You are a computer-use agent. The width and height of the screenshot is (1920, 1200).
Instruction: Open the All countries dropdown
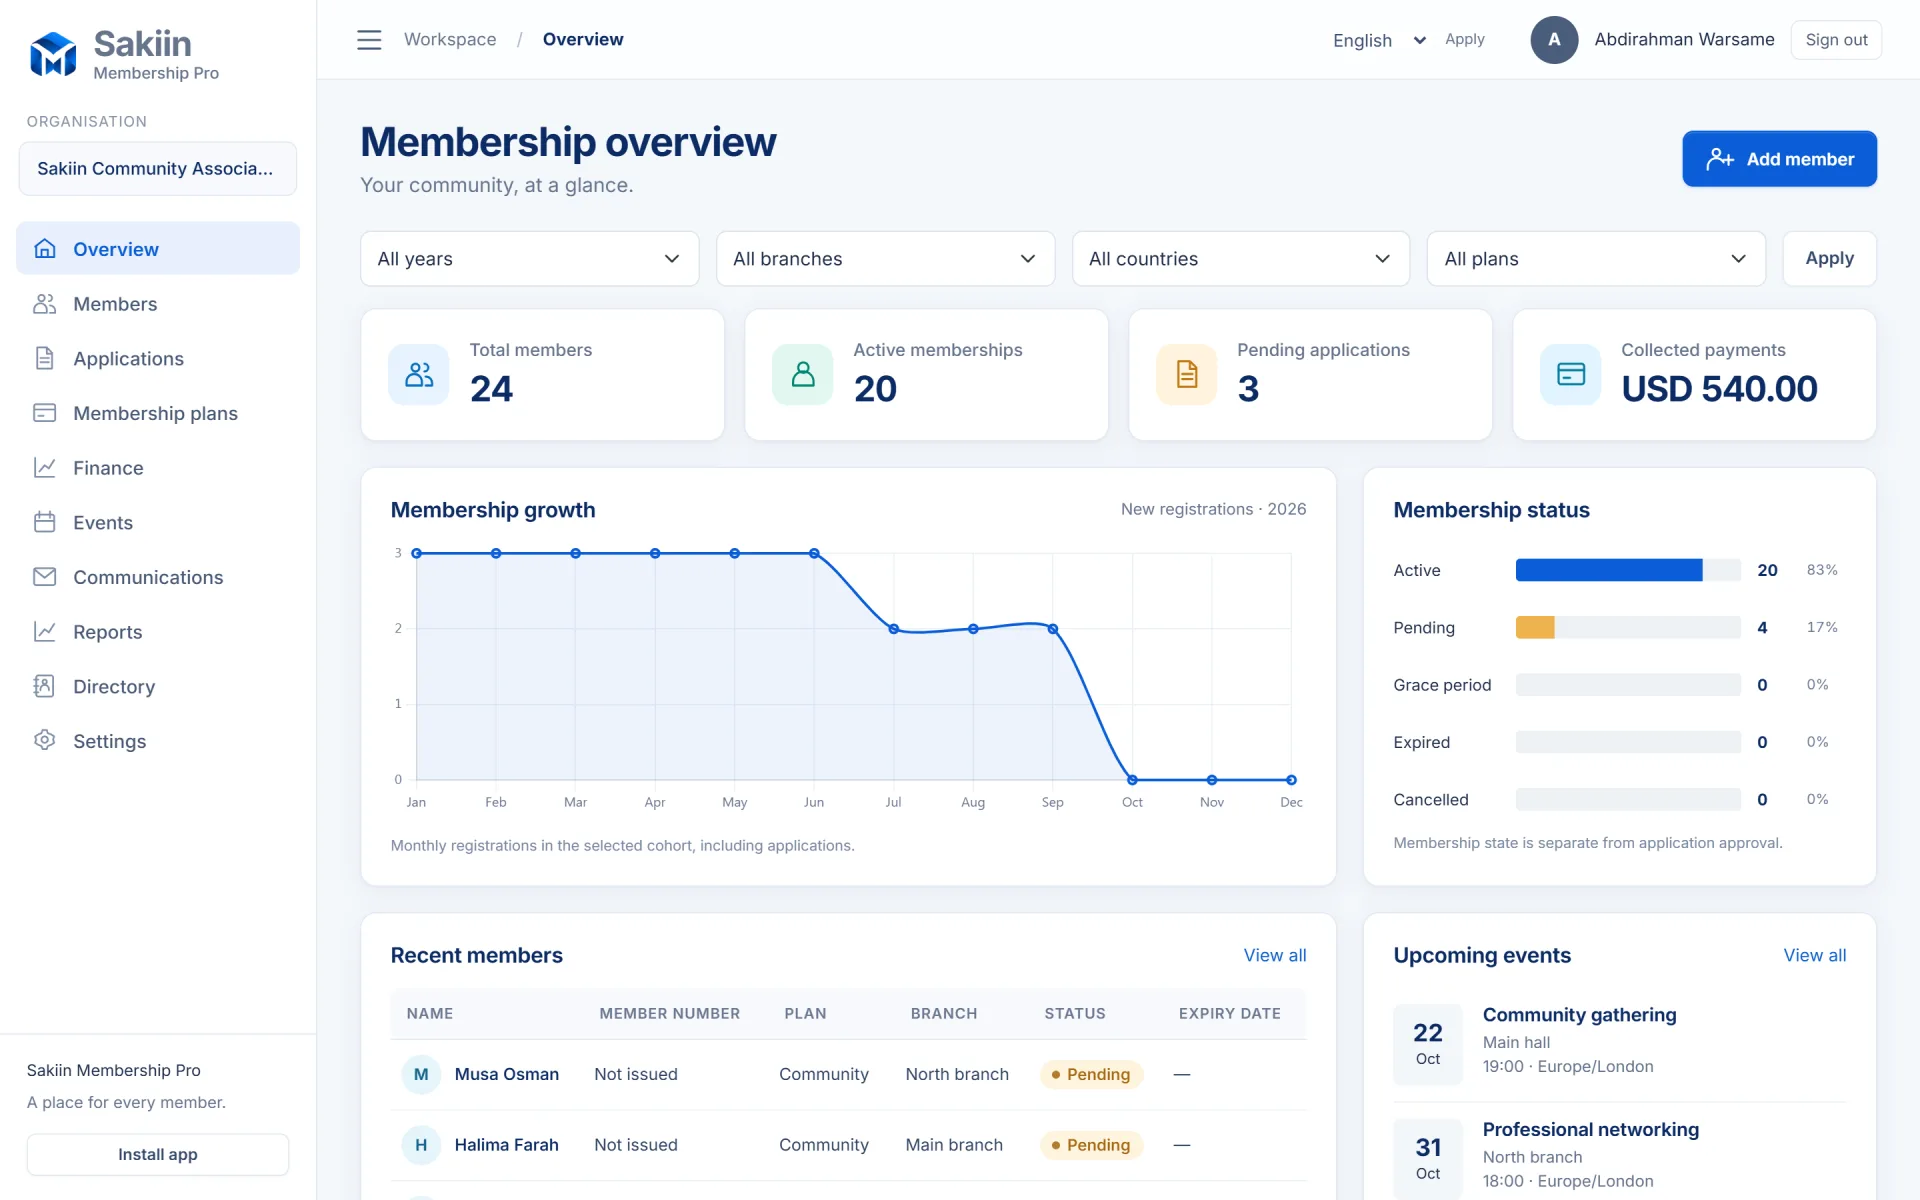point(1241,259)
